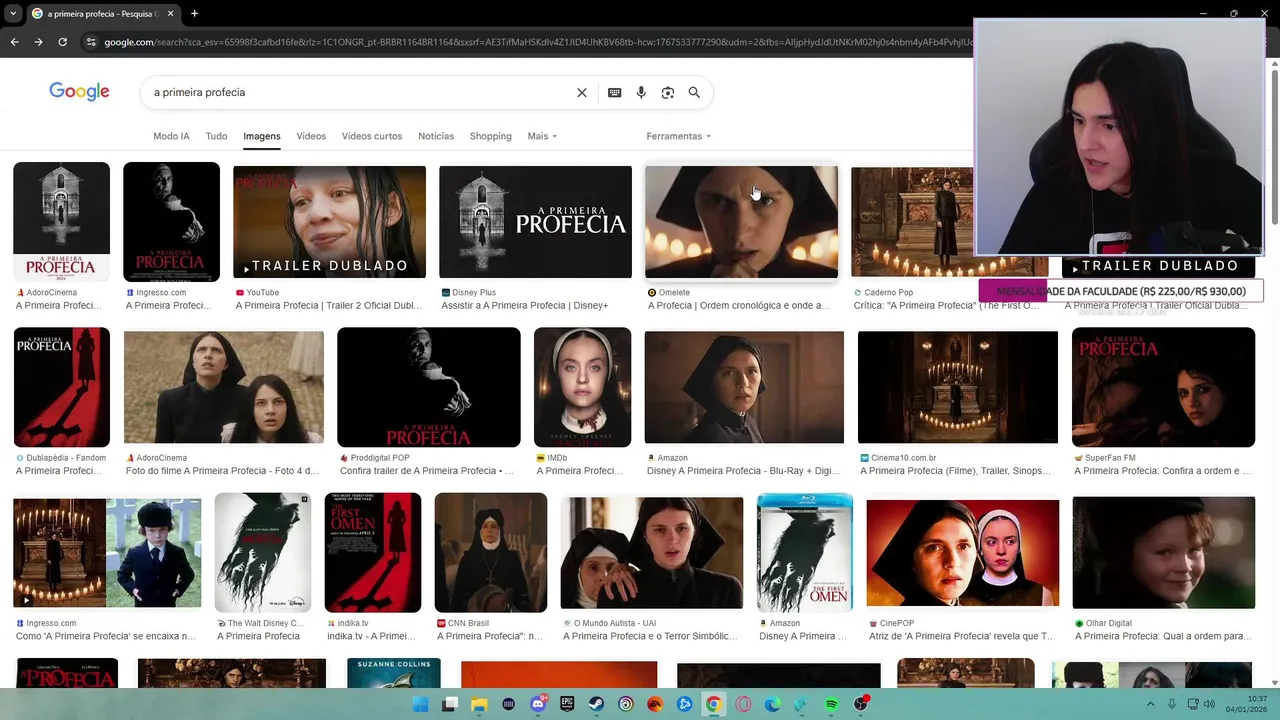This screenshot has width=1280, height=720.
Task: Open Discord from the taskbar
Action: [x=538, y=704]
